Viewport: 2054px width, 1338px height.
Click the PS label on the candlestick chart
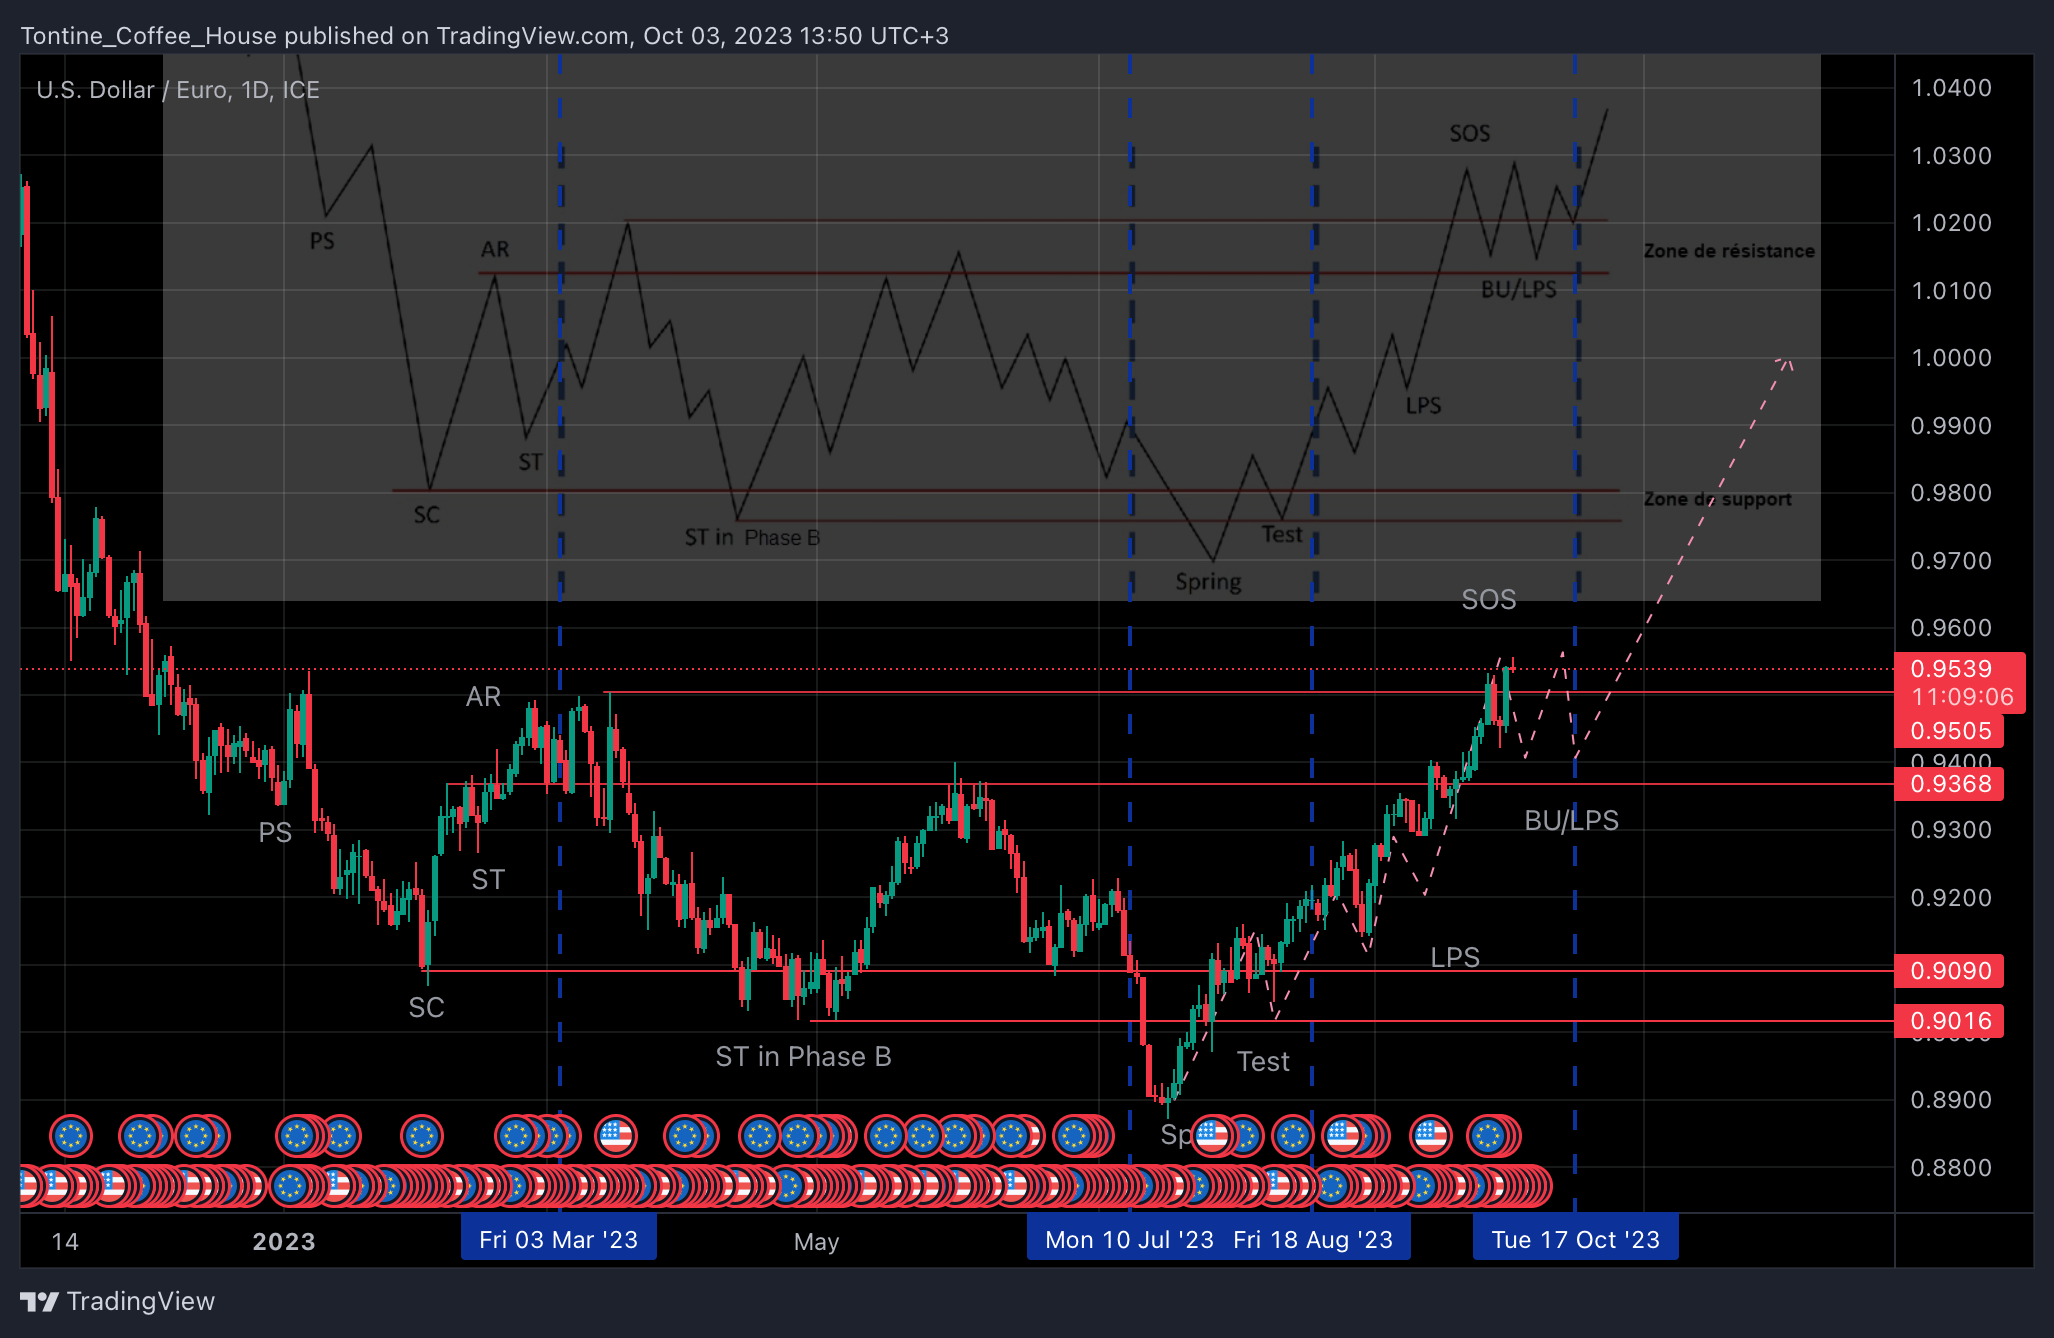point(275,832)
